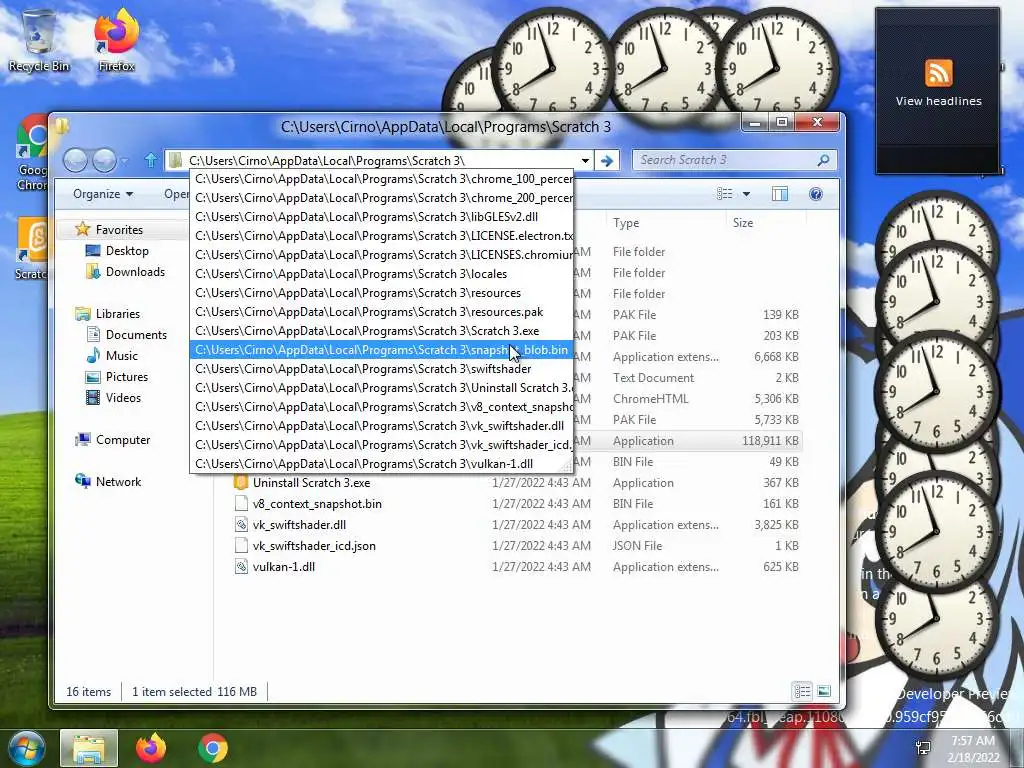The image size is (1024, 768).
Task: Select the vk_swiftshader.dll path suggestion
Action: 382,425
